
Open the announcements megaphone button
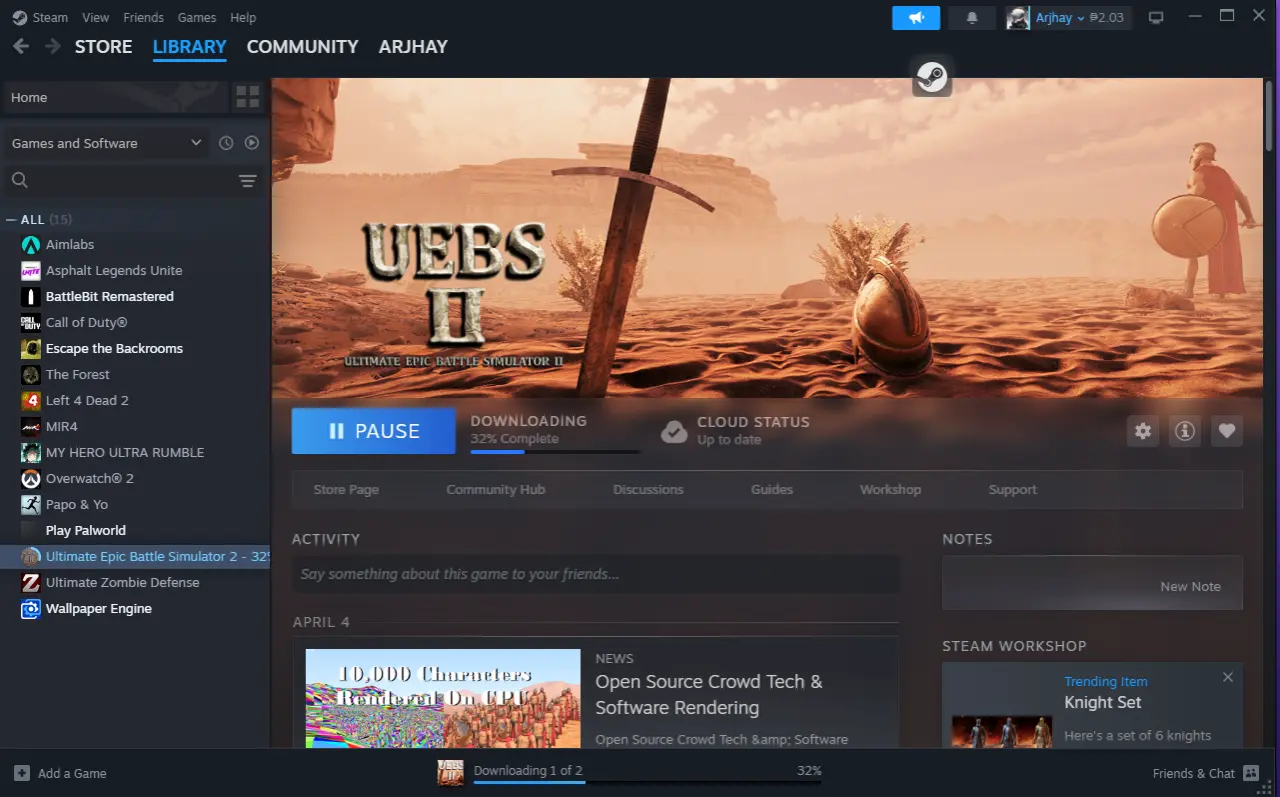(916, 18)
